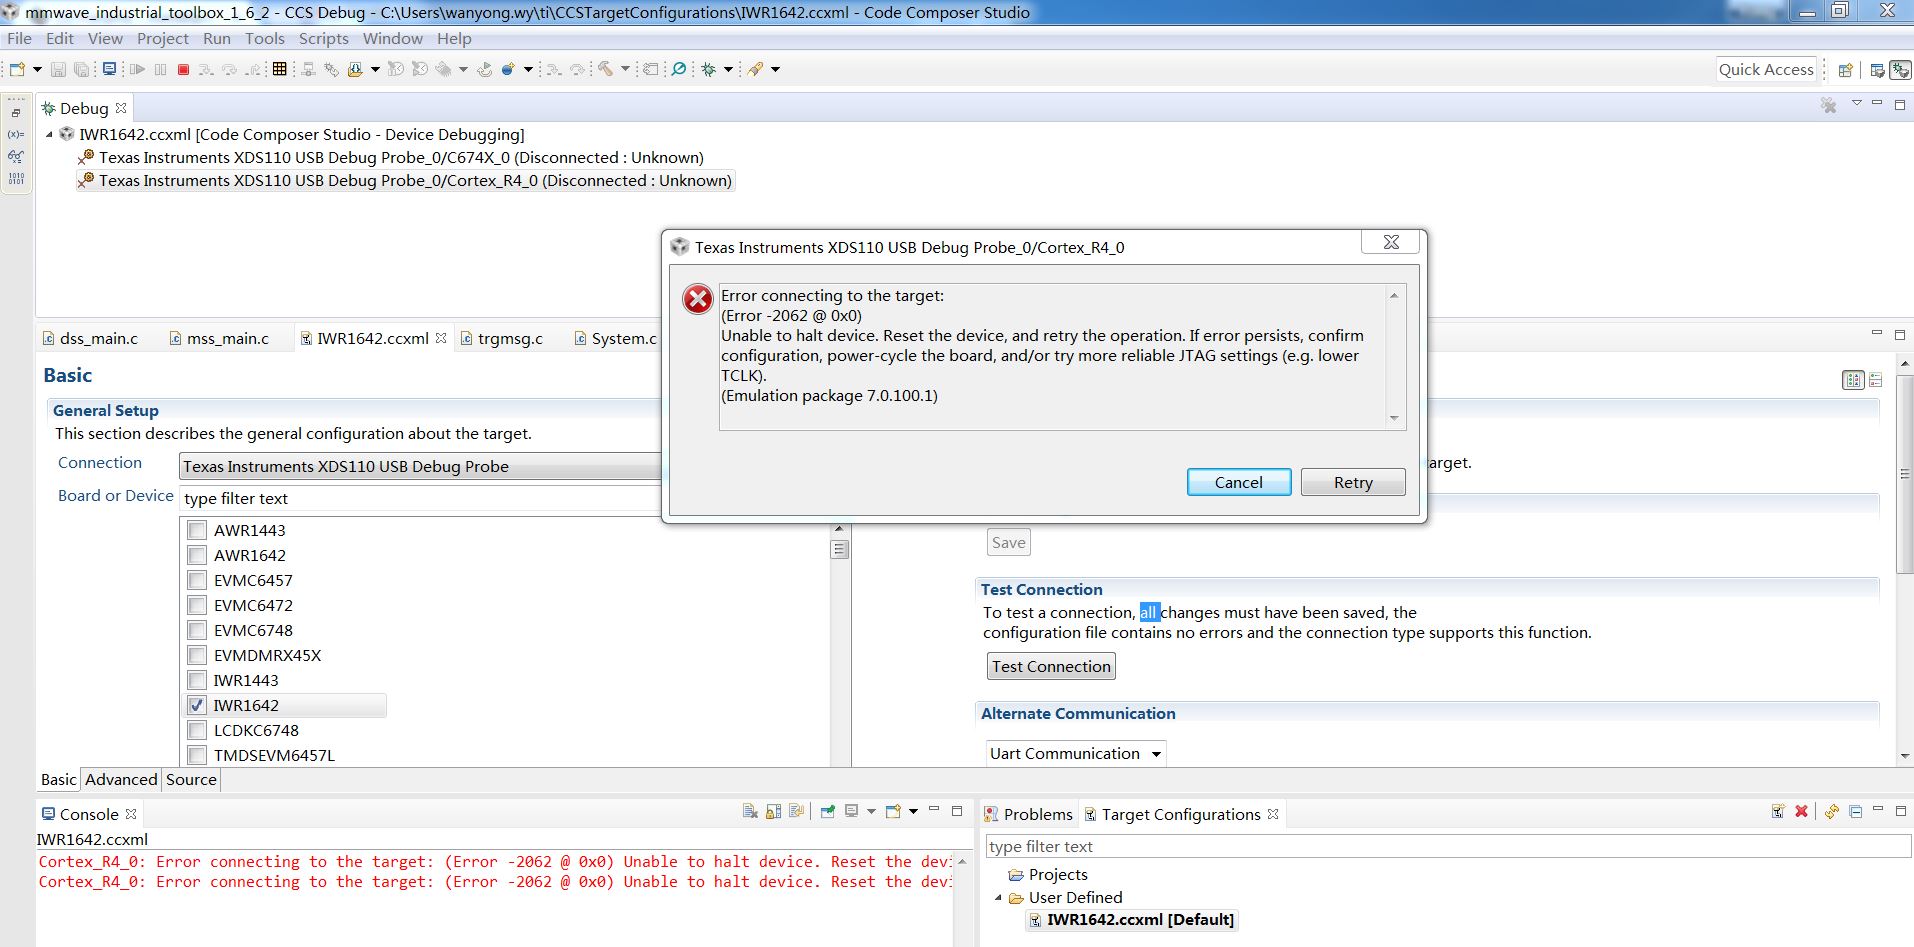Check the LCDKC6748 checkbox

(197, 730)
